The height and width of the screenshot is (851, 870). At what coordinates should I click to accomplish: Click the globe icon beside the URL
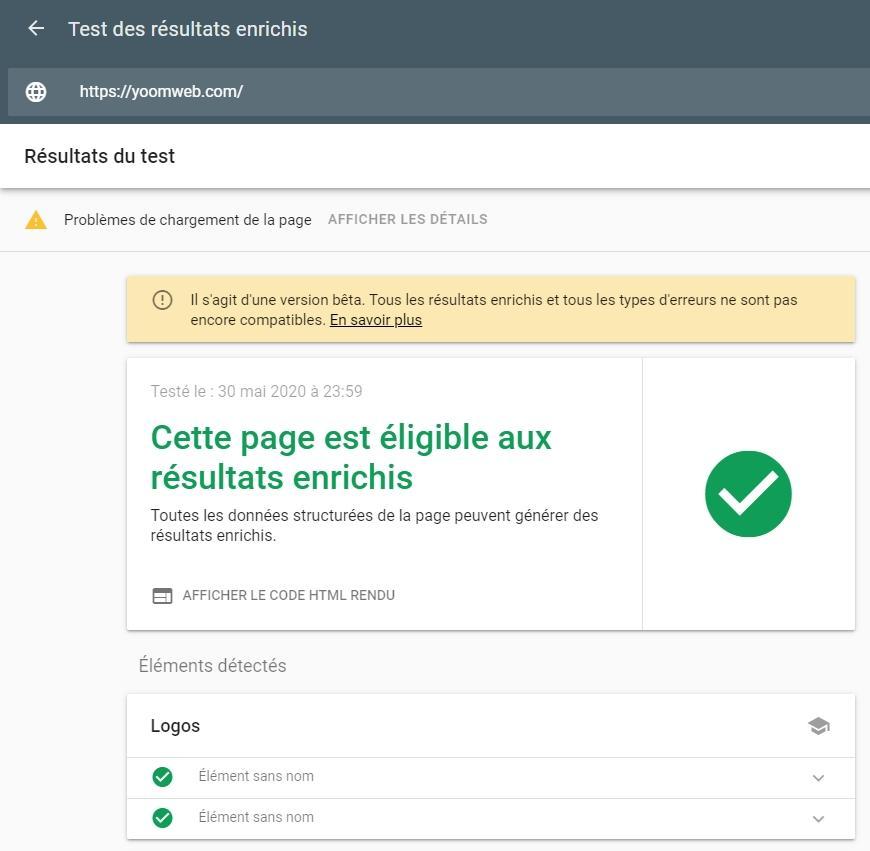(36, 92)
